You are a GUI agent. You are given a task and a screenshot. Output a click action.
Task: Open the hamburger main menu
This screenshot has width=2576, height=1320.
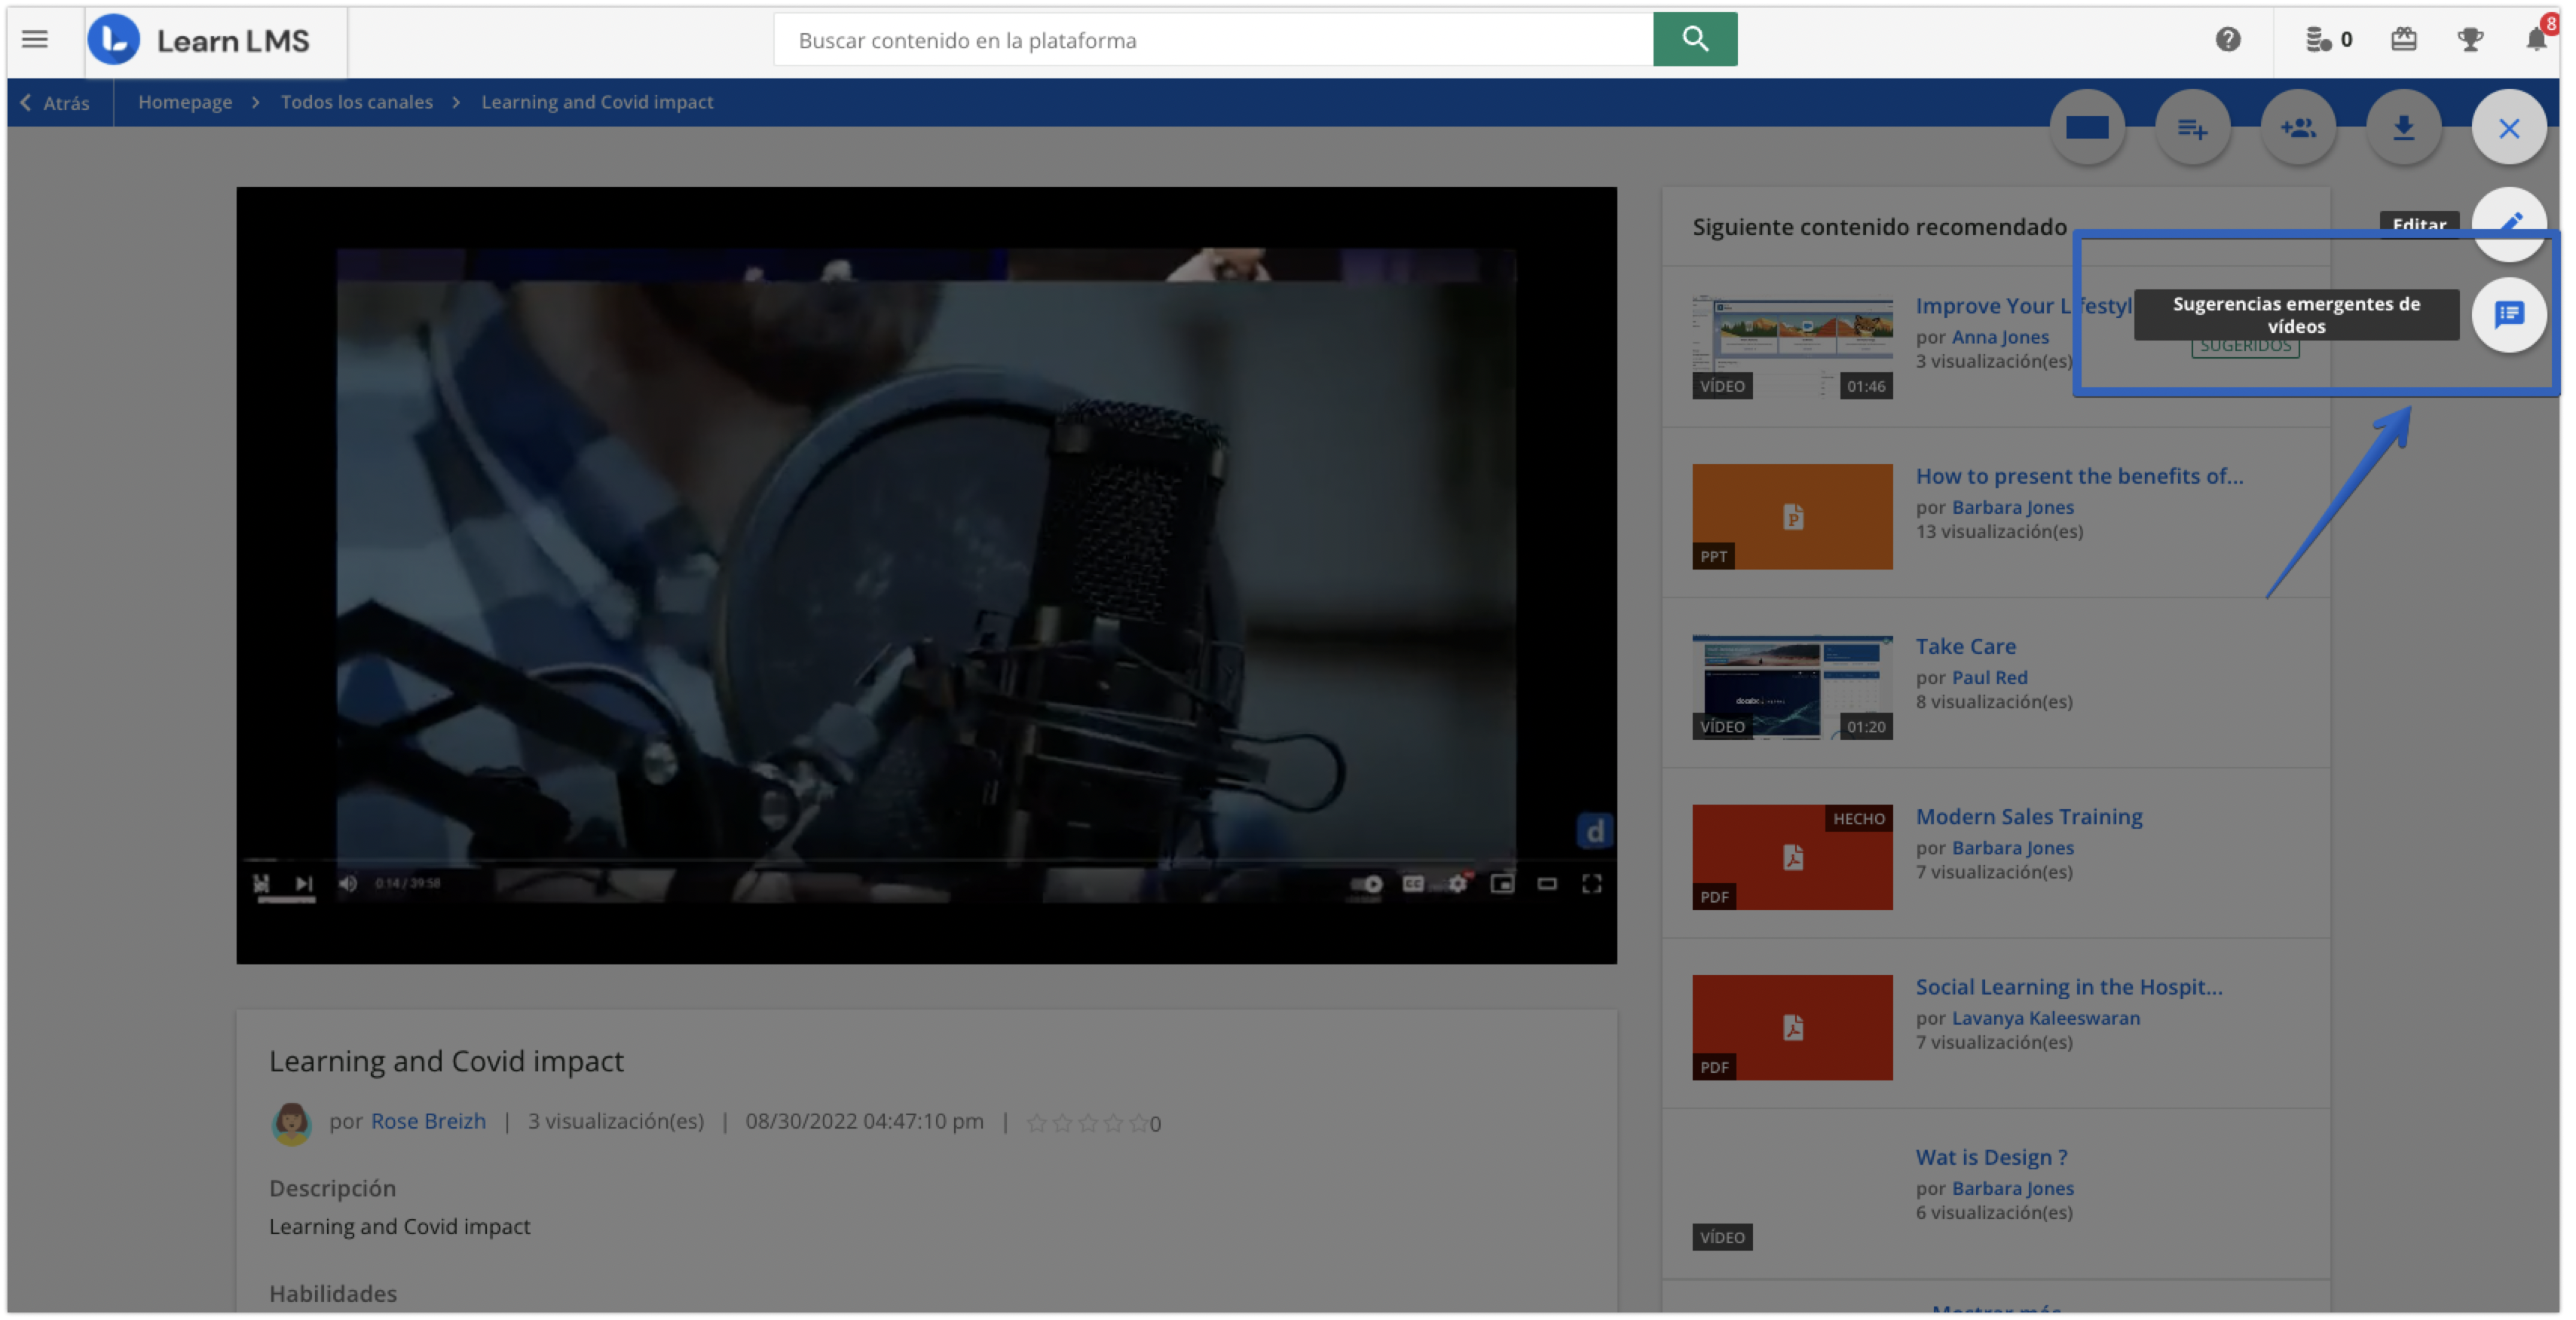click(x=35, y=40)
